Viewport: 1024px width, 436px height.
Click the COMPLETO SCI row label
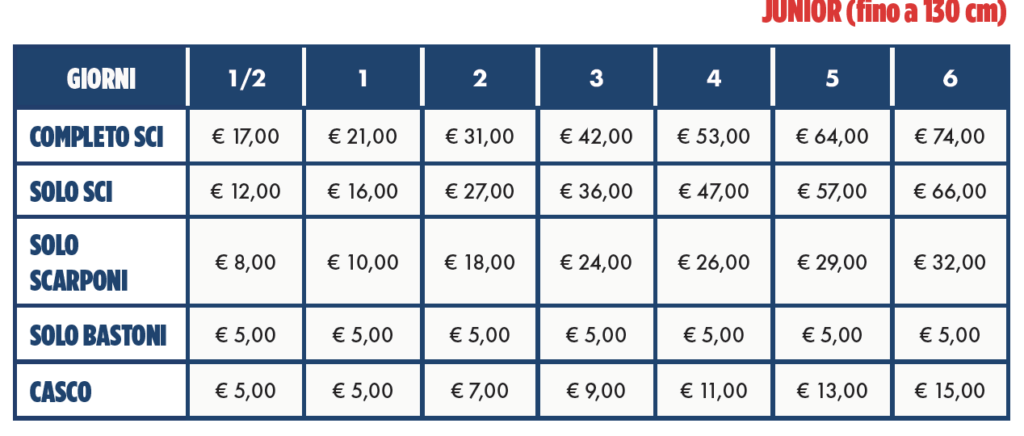point(96,137)
